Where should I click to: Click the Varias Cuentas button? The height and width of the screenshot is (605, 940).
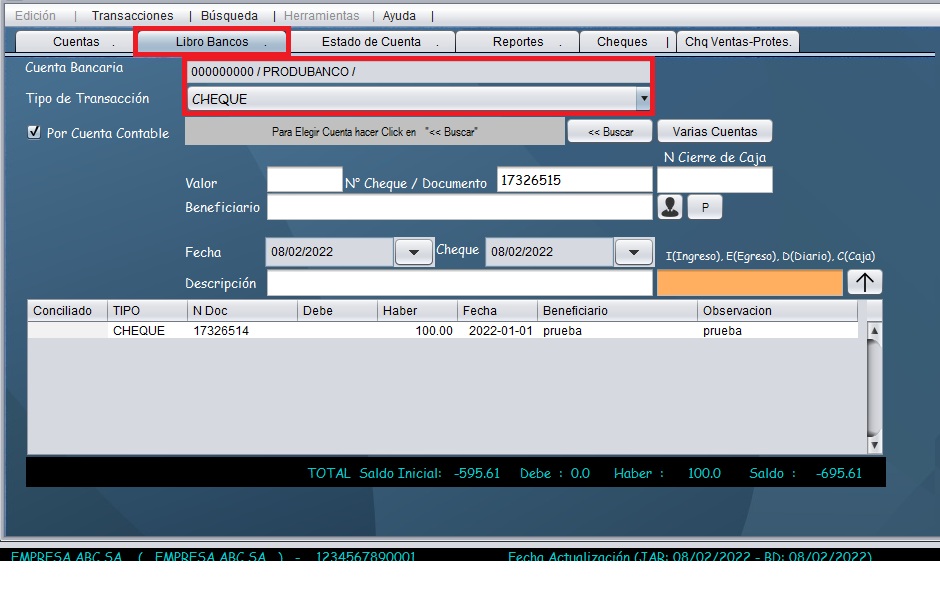click(714, 132)
